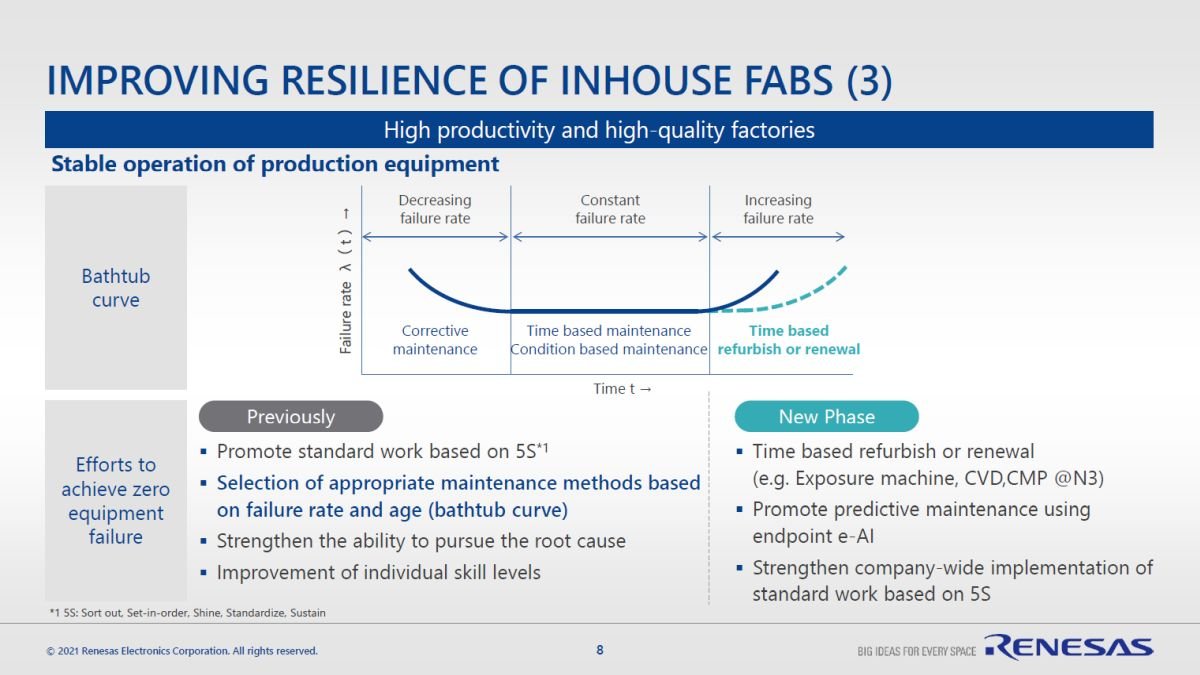1200x675 pixels.
Task: Click the page number 8
Action: (600, 650)
